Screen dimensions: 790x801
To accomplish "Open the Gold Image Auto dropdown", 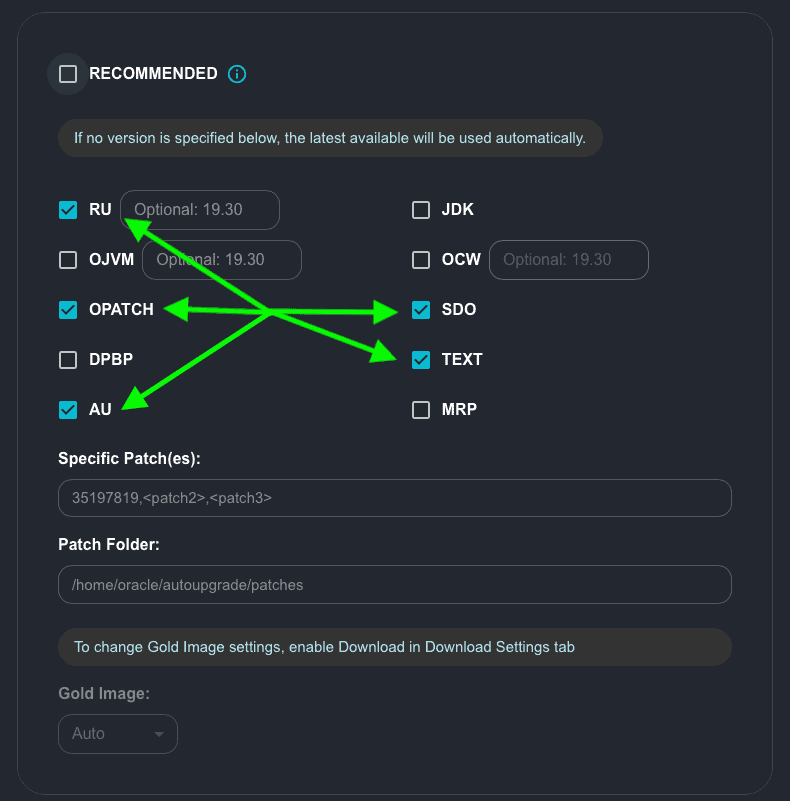I will [x=117, y=734].
